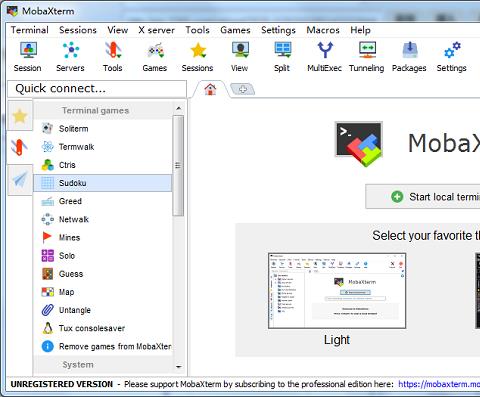
Task: Click the Tools toolbar icon
Action: (113, 57)
